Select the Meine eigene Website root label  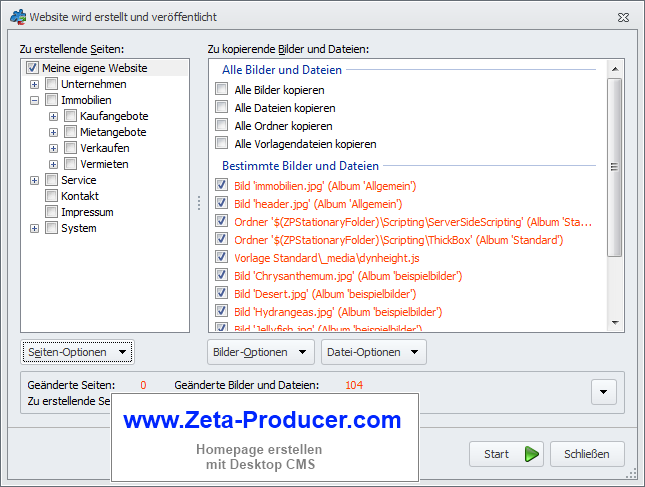click(x=95, y=68)
